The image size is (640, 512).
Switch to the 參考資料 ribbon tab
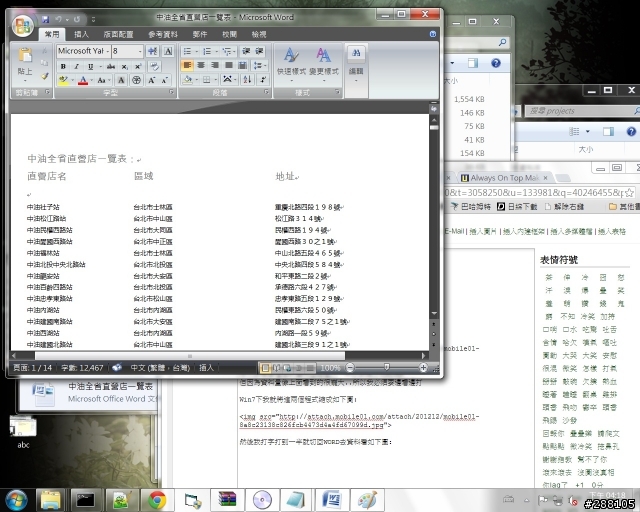pyautogui.click(x=163, y=35)
